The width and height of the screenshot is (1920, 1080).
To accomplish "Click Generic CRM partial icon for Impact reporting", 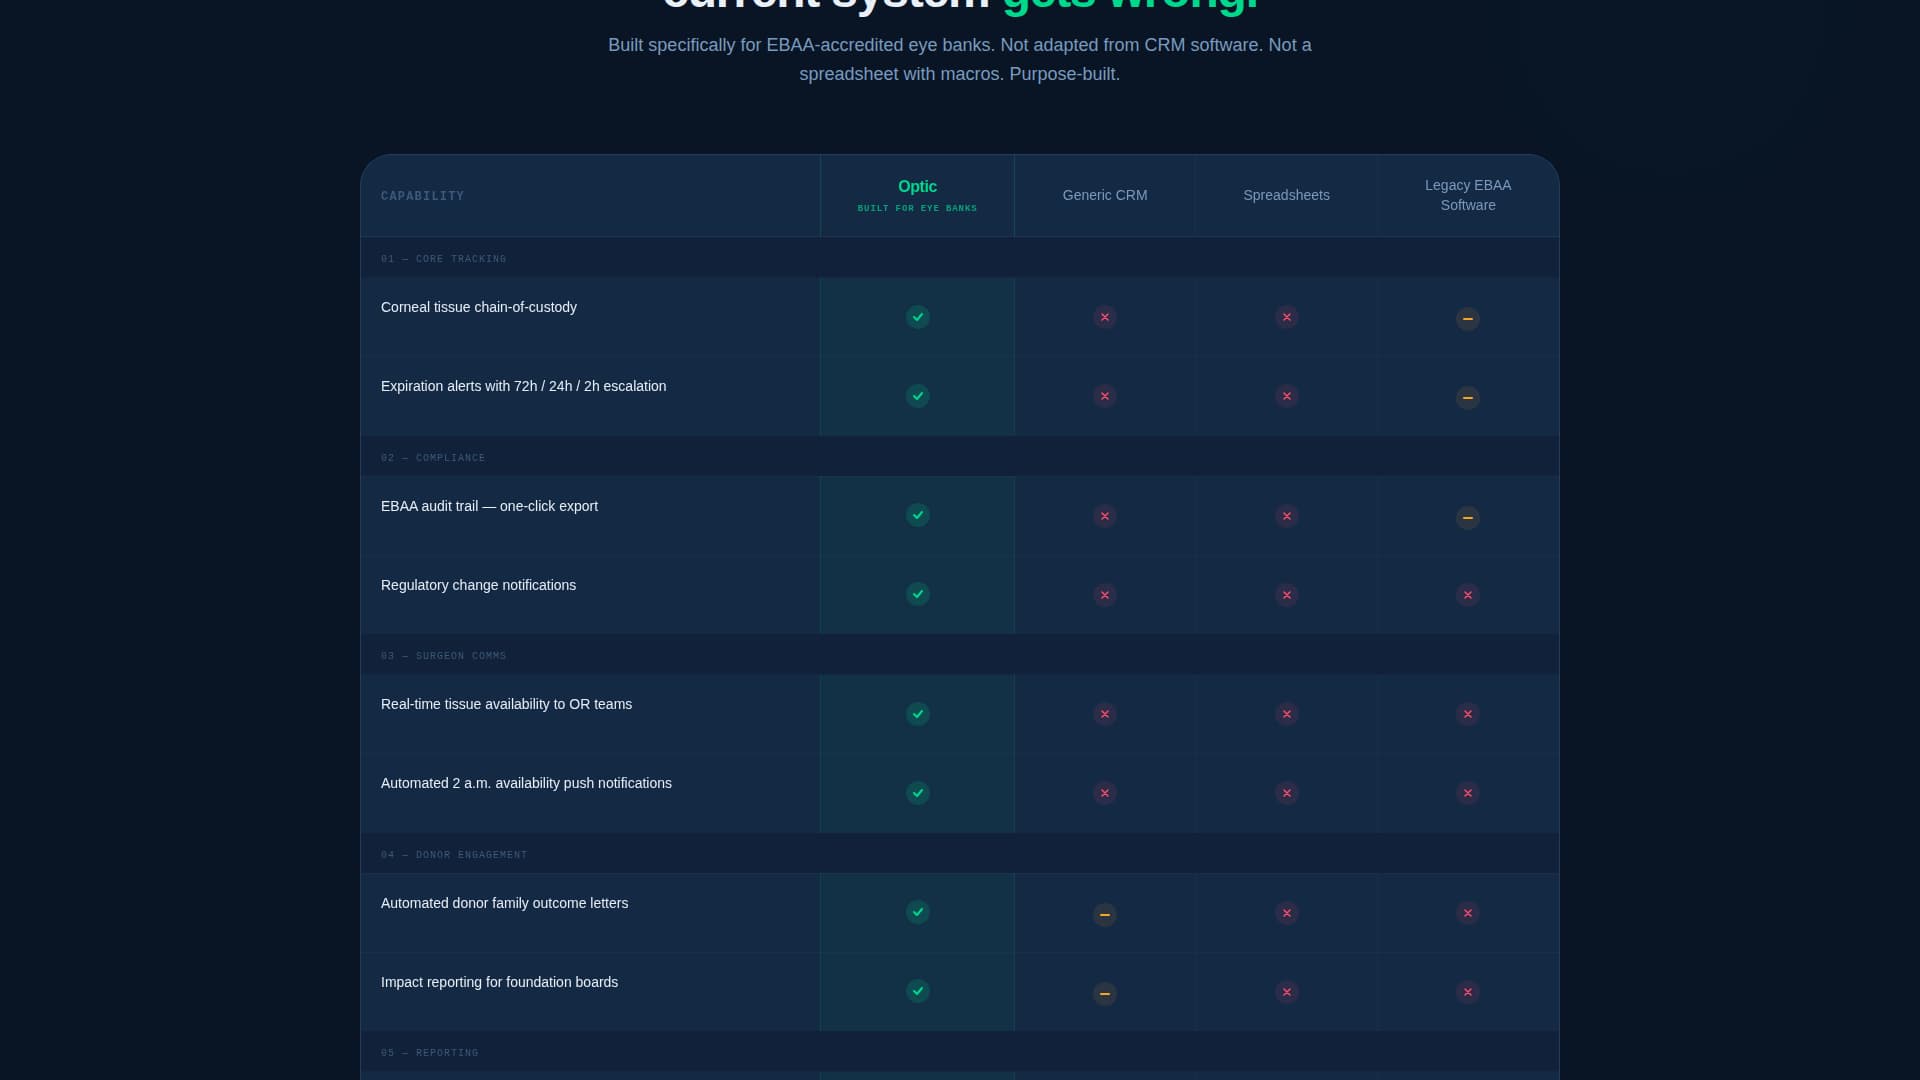I will 1104,994.
